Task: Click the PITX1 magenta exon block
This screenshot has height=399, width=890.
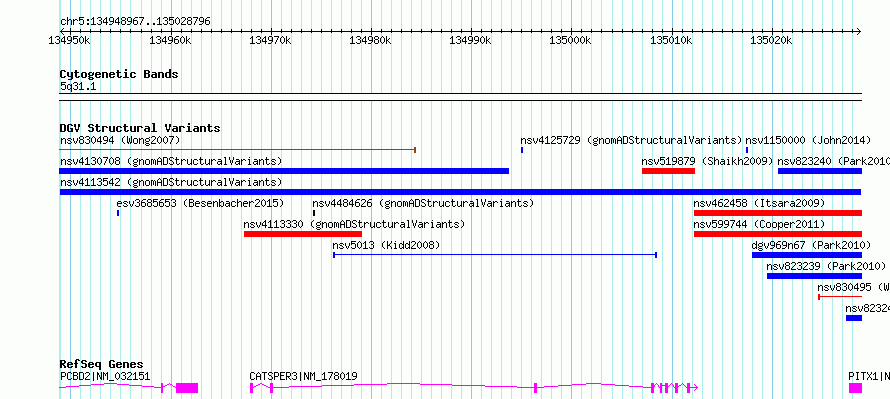Action: (855, 388)
